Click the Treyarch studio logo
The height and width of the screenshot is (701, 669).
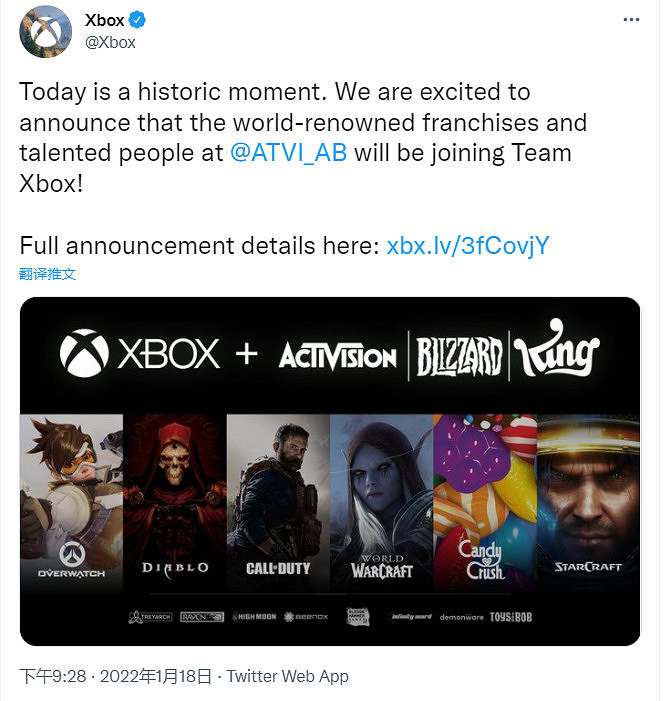150,617
